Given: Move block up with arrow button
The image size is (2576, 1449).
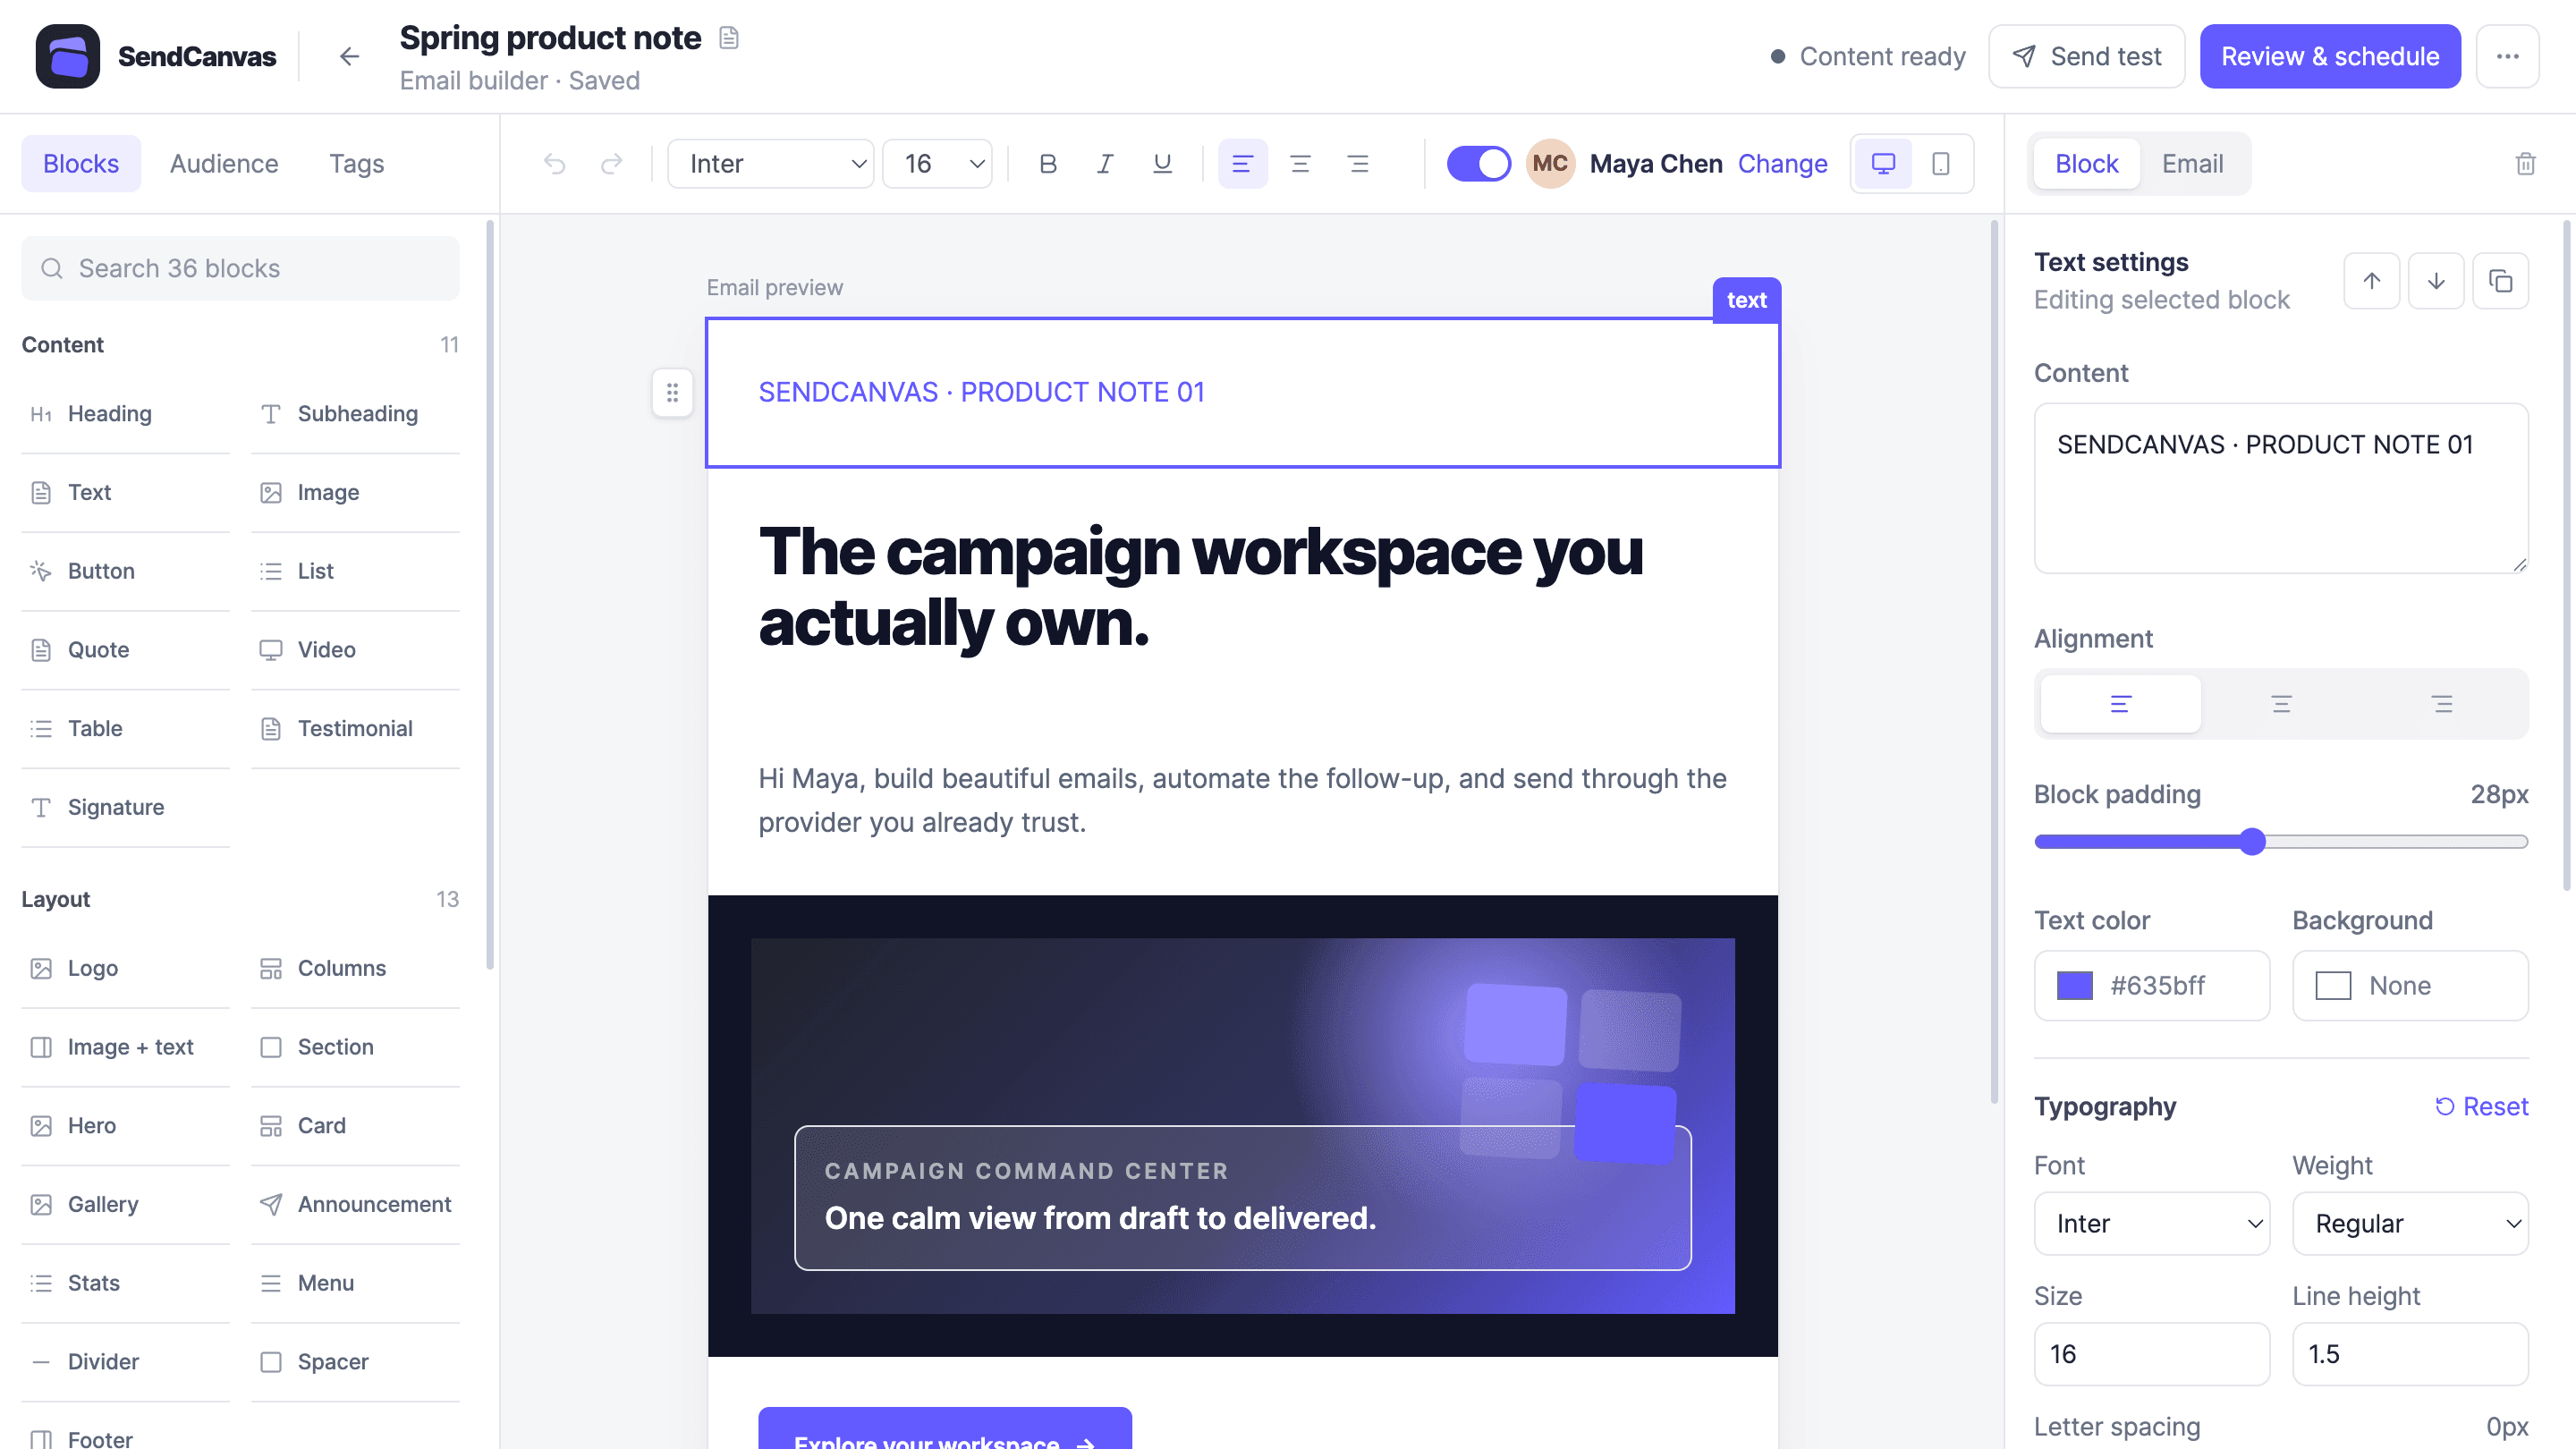Looking at the screenshot, I should [x=2371, y=281].
